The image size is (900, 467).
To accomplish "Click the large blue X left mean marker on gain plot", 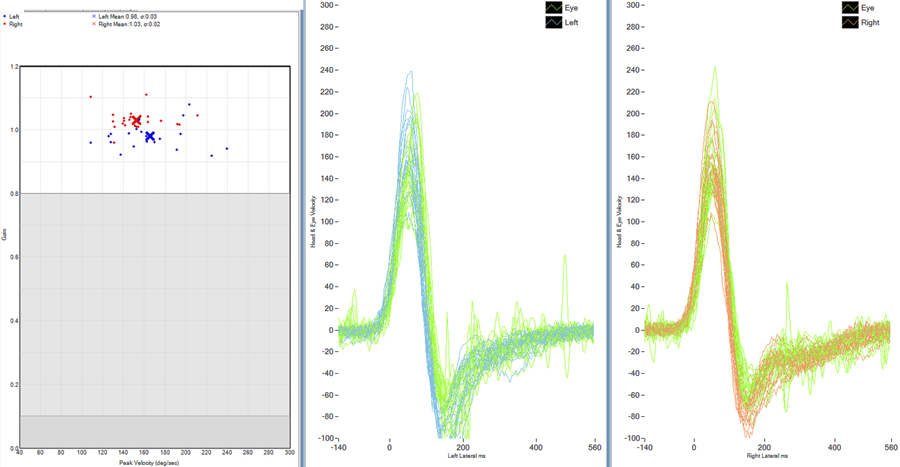I will pyautogui.click(x=150, y=136).
